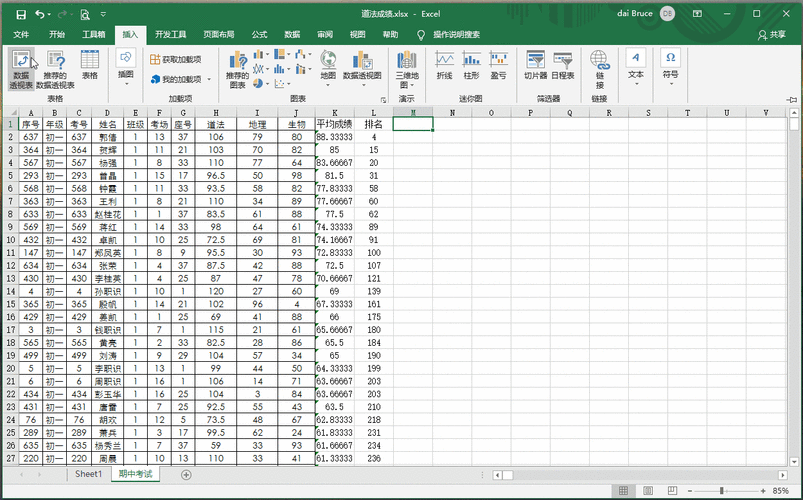This screenshot has width=803, height=500.
Task: Switch to the 视图 view tab
Action: click(x=357, y=34)
